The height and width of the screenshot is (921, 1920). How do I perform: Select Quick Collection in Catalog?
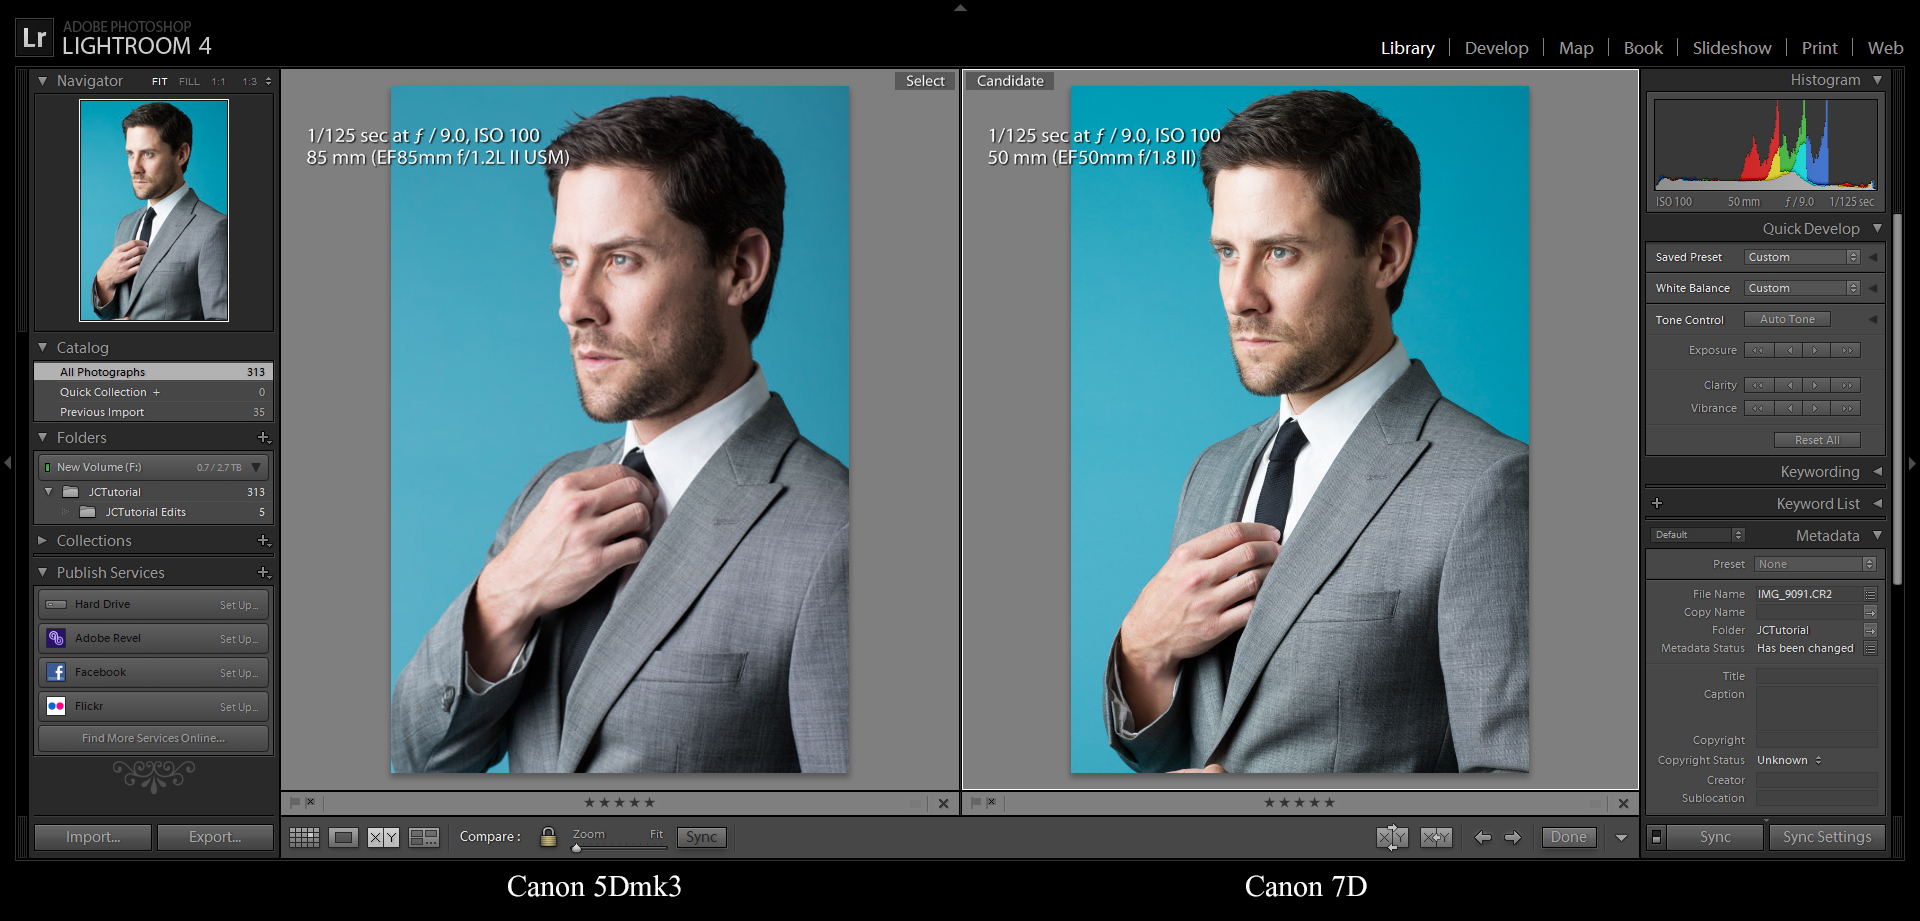(154, 392)
